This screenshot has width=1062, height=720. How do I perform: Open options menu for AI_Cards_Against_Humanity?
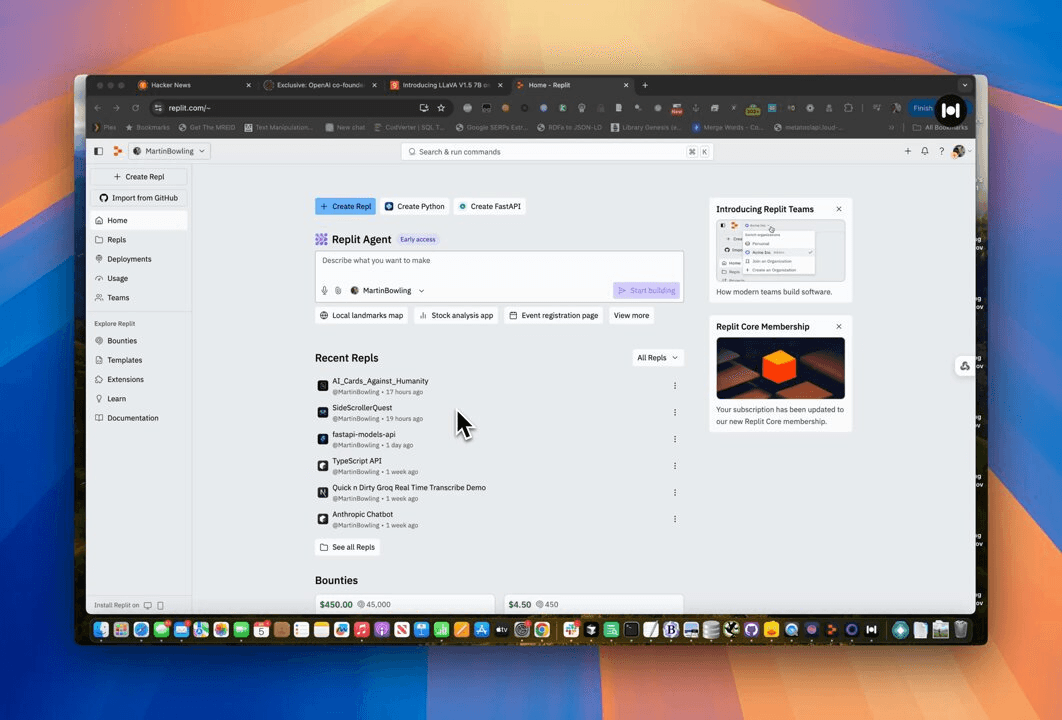pos(675,386)
